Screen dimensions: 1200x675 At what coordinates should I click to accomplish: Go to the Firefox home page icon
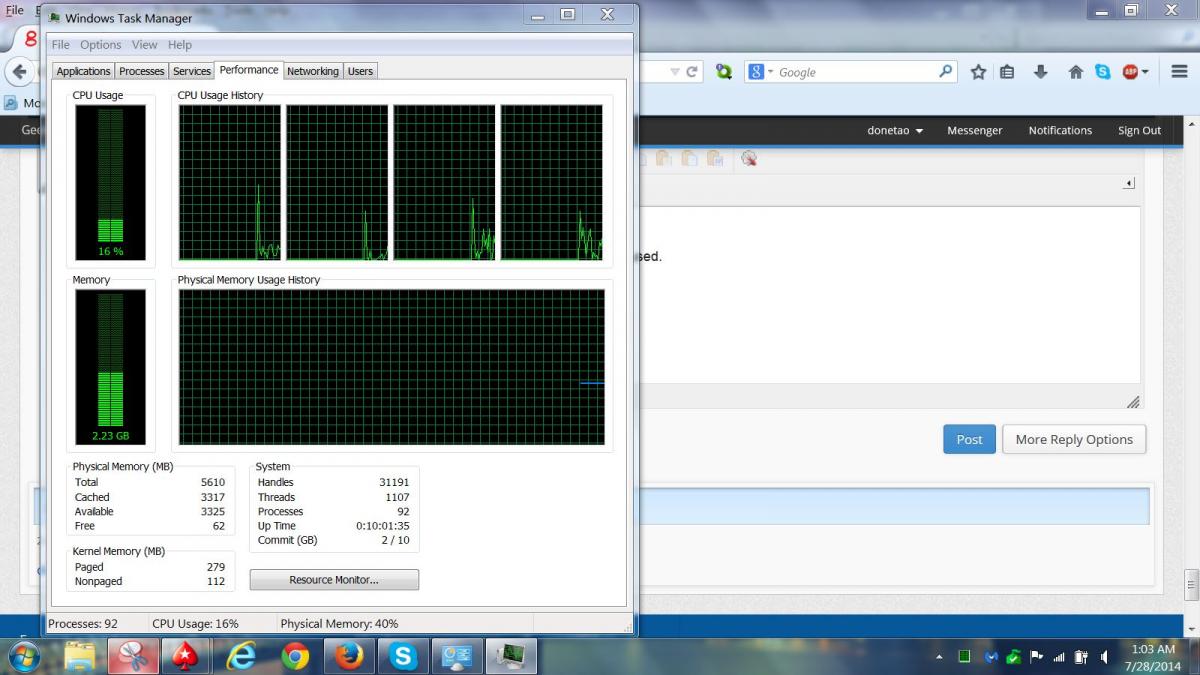pos(1076,72)
